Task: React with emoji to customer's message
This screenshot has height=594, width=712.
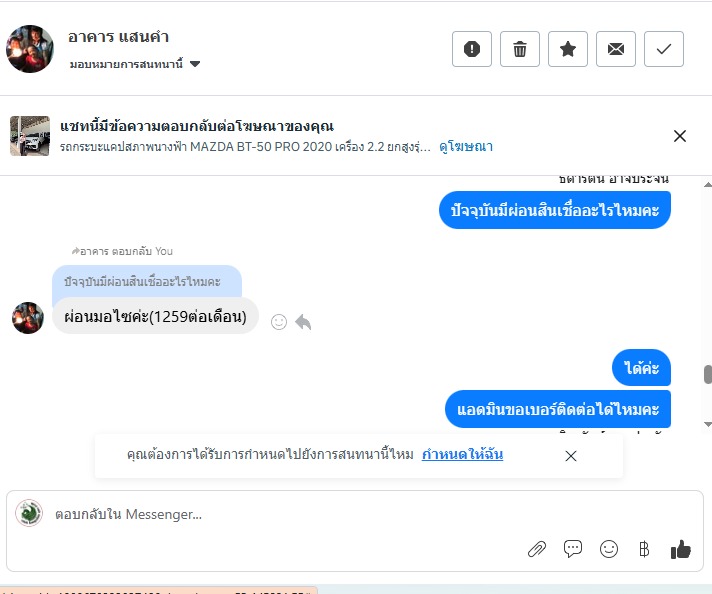Action: (x=279, y=322)
